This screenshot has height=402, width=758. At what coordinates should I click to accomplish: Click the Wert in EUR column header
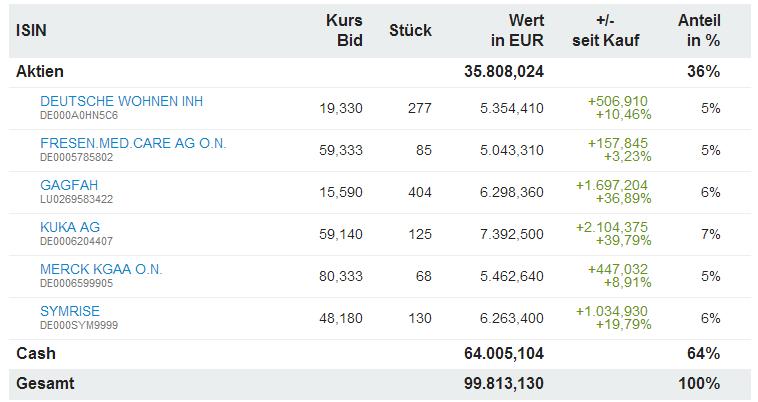(517, 30)
